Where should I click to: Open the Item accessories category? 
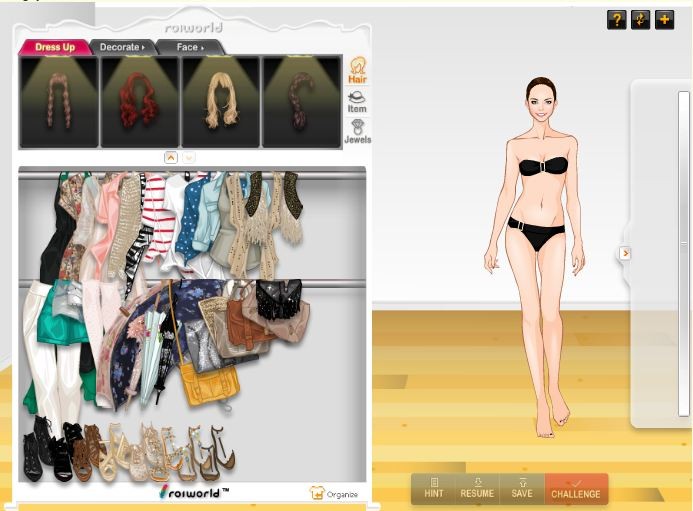357,101
